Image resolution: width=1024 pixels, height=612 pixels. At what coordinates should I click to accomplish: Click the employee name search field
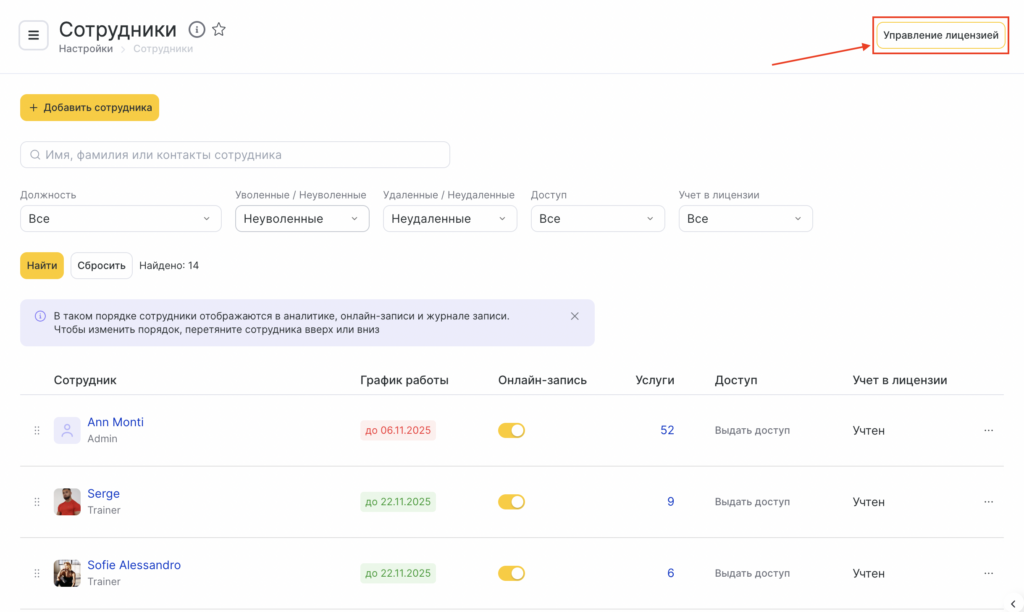[235, 155]
